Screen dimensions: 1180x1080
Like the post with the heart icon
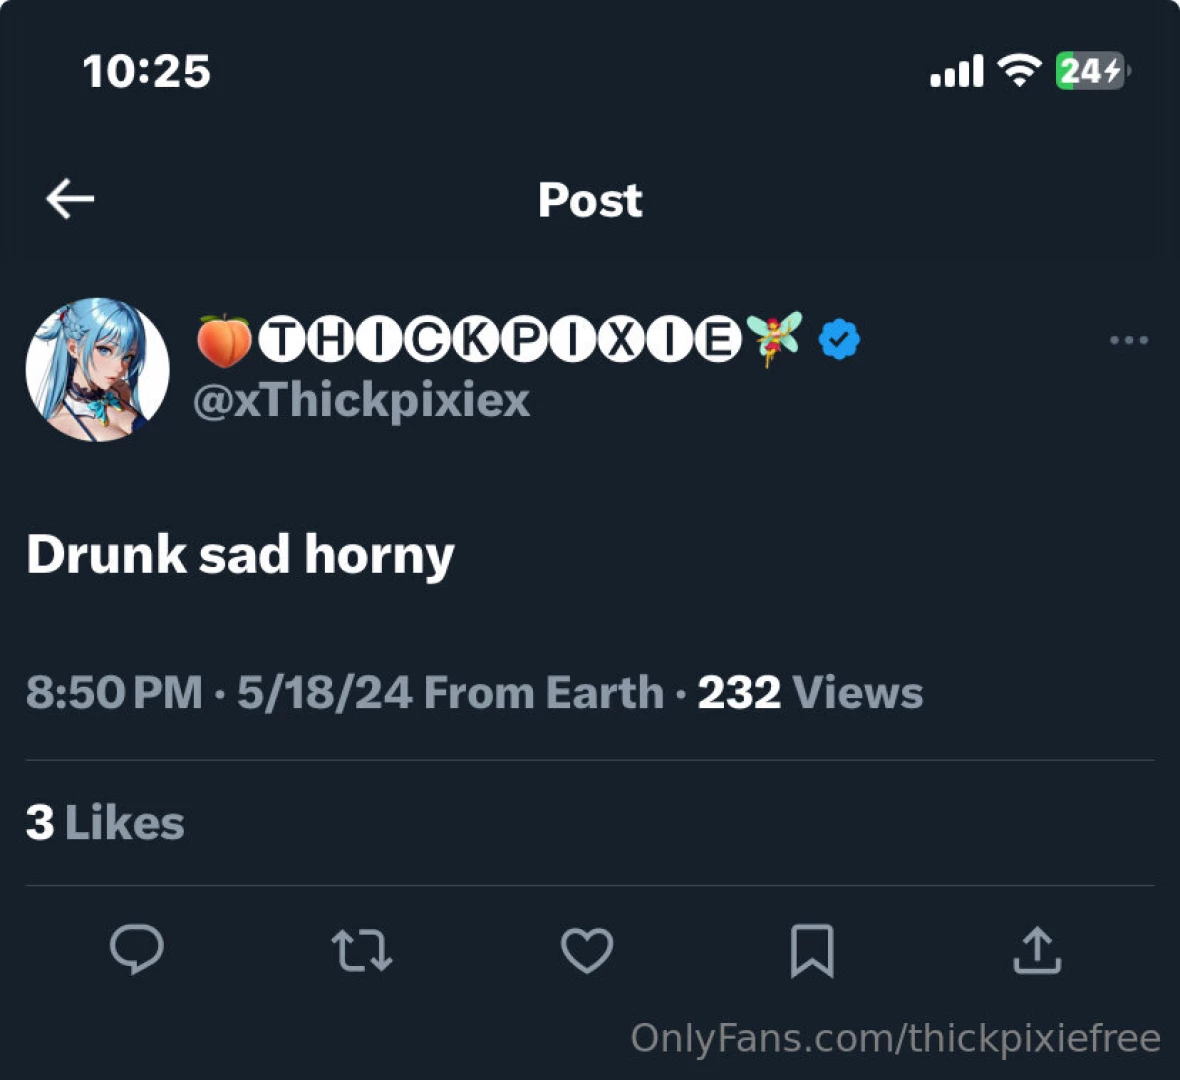[587, 950]
